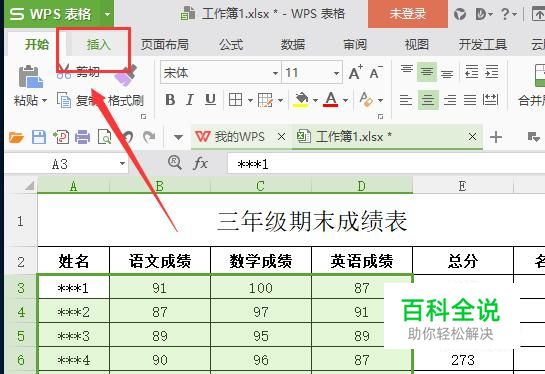The width and height of the screenshot is (545, 374).
Task: Print the workbook with printer icon
Action: [82, 137]
